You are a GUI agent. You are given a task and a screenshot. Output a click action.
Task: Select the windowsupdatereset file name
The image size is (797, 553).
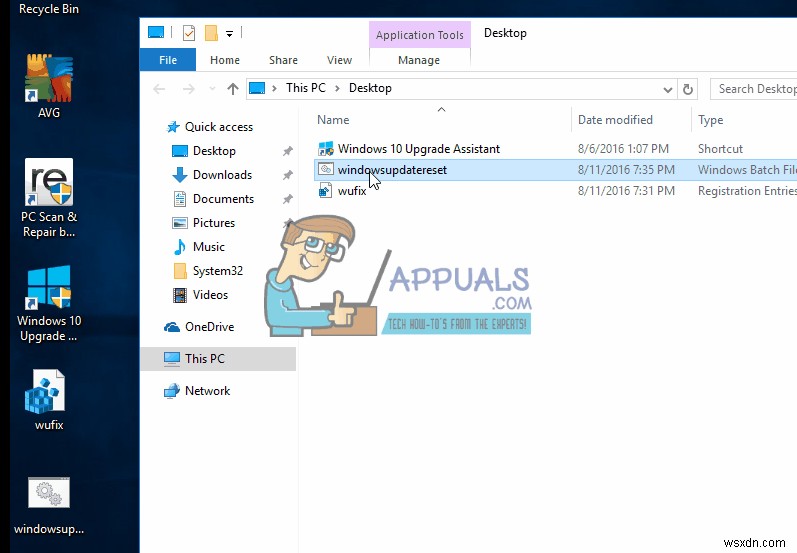click(392, 170)
